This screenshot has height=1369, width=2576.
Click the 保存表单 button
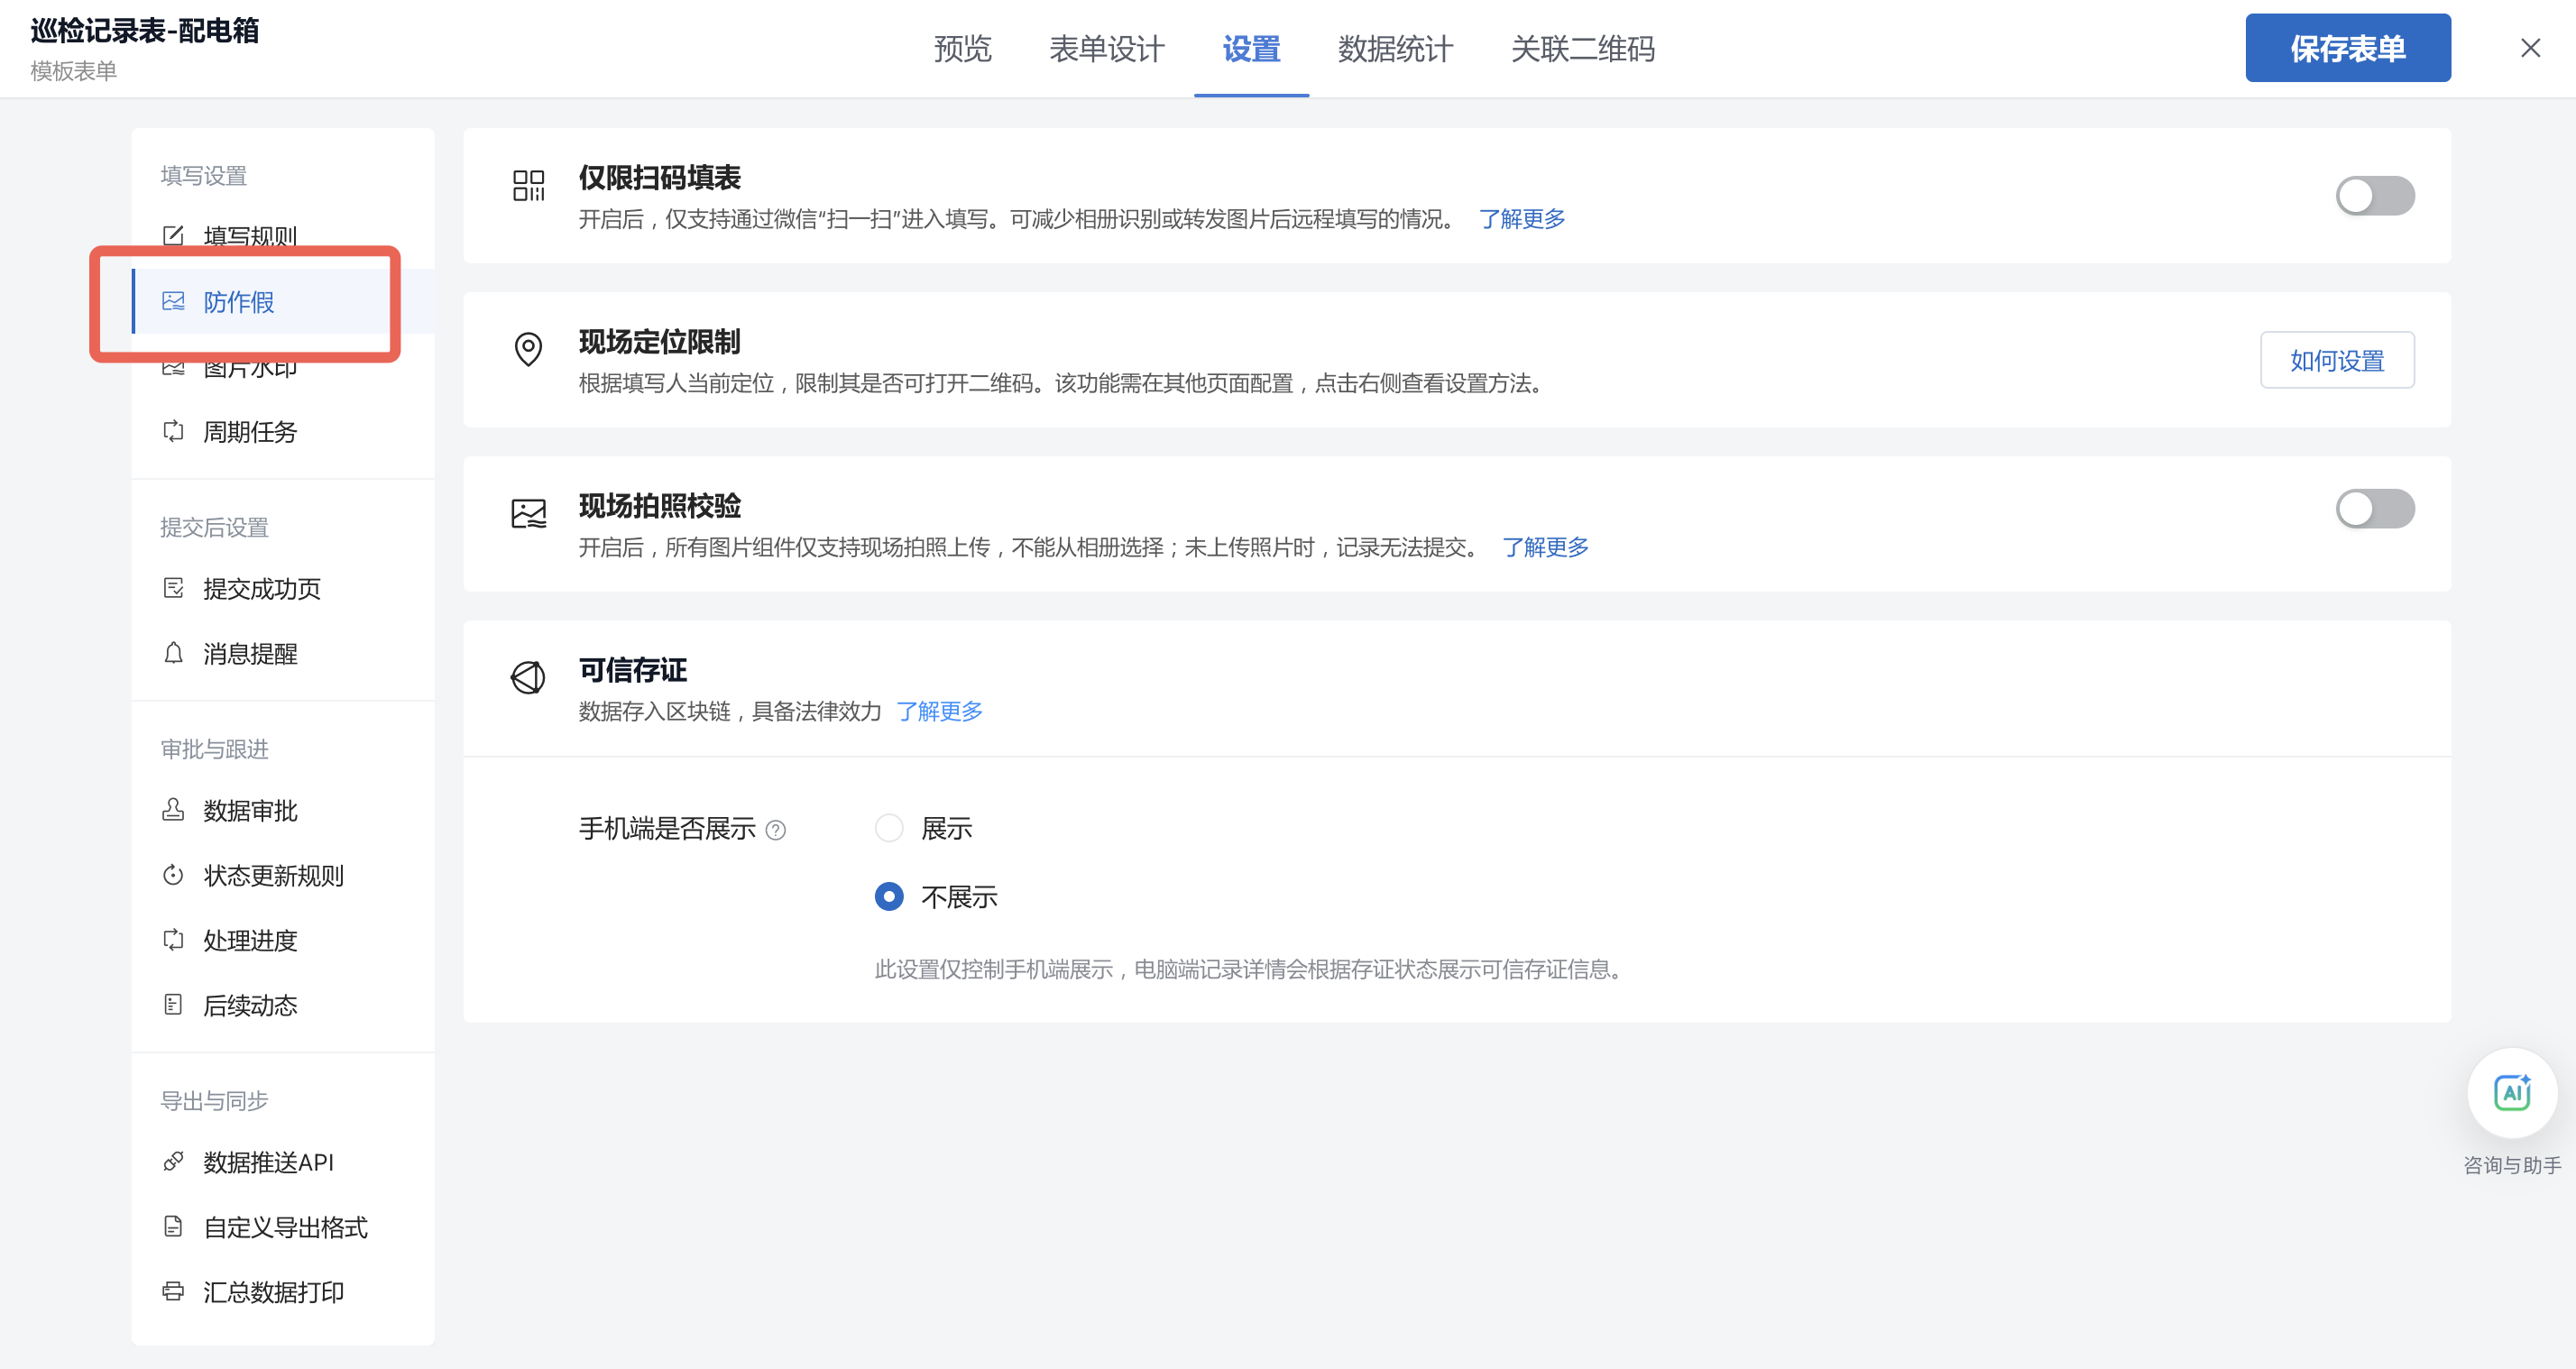click(2348, 48)
